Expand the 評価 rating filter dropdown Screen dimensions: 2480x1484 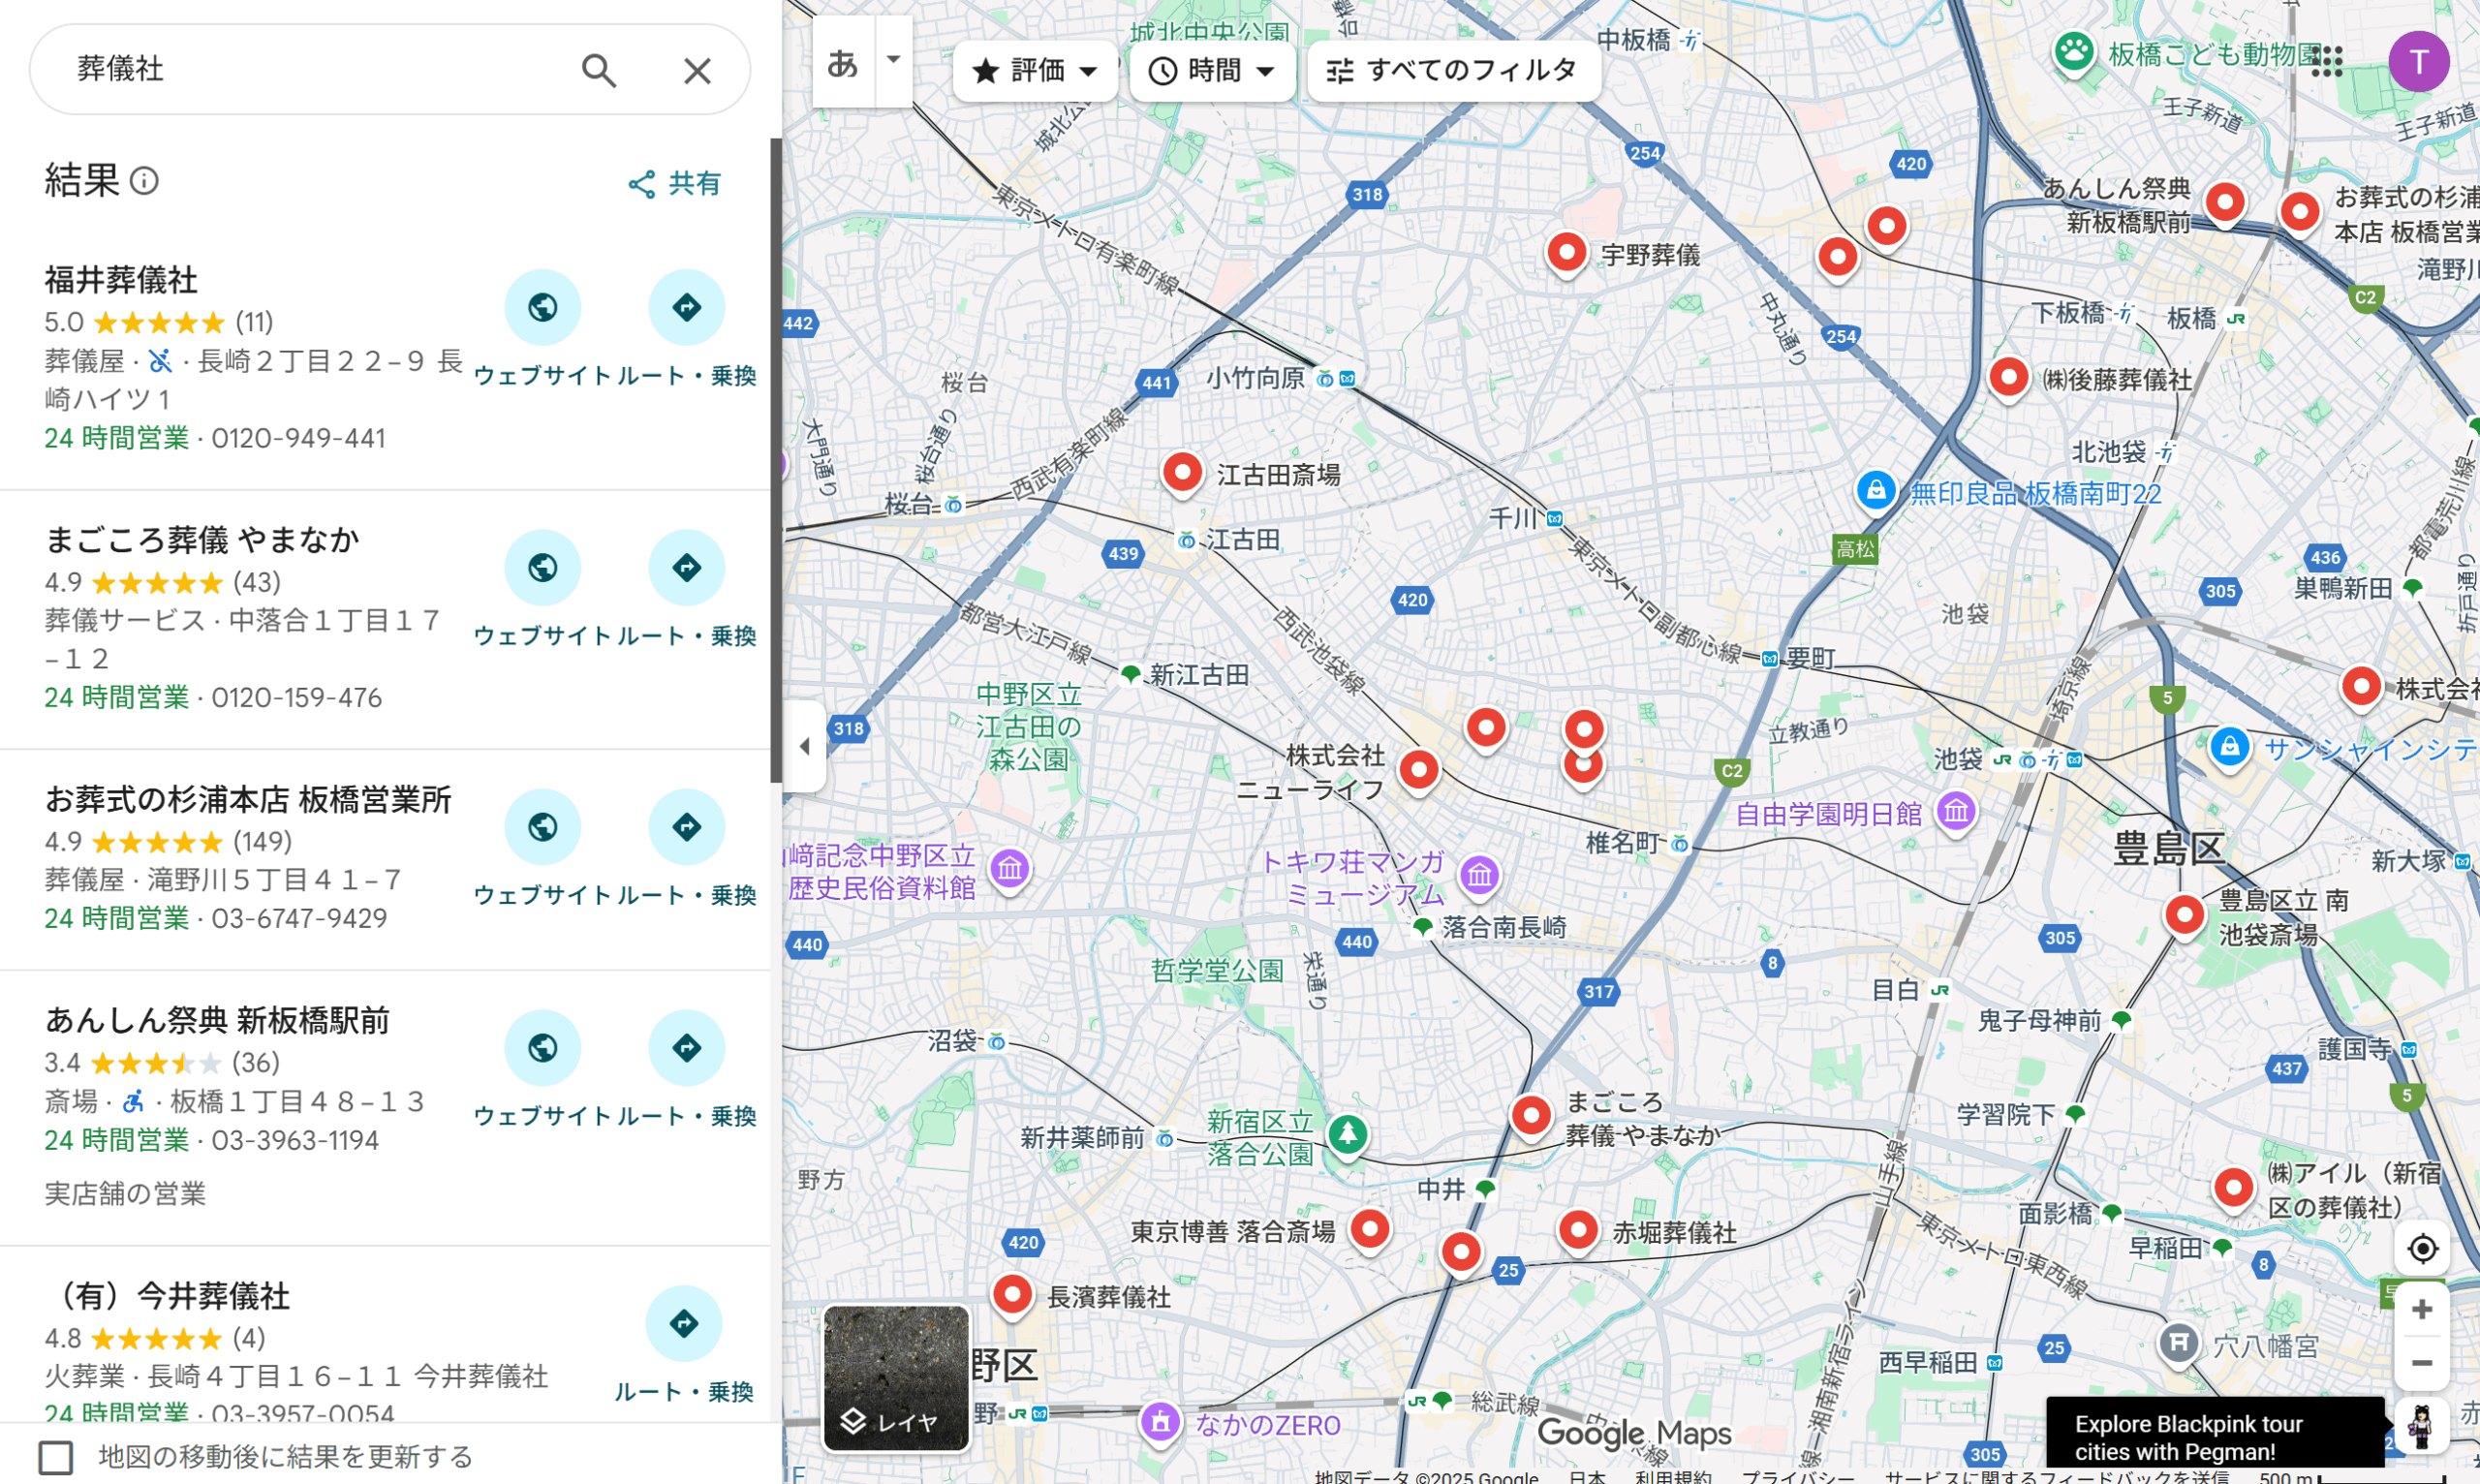(1036, 71)
